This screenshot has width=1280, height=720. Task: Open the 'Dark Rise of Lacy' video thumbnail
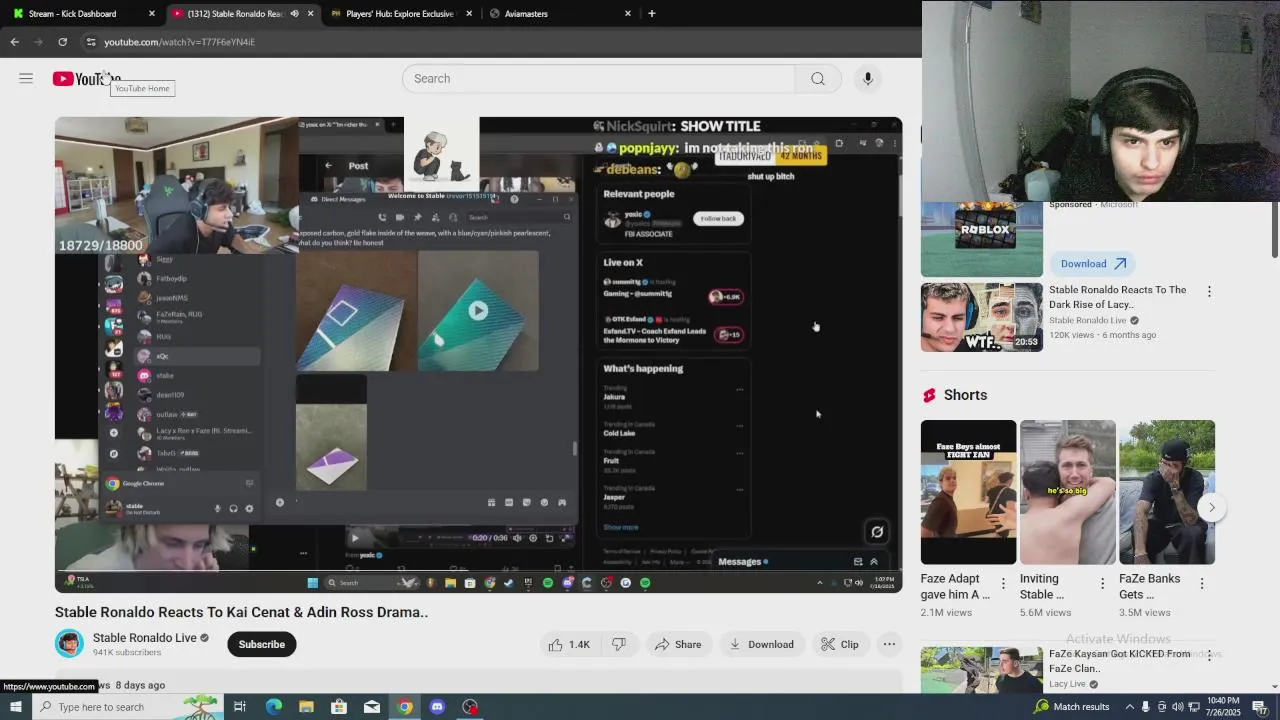pos(982,317)
